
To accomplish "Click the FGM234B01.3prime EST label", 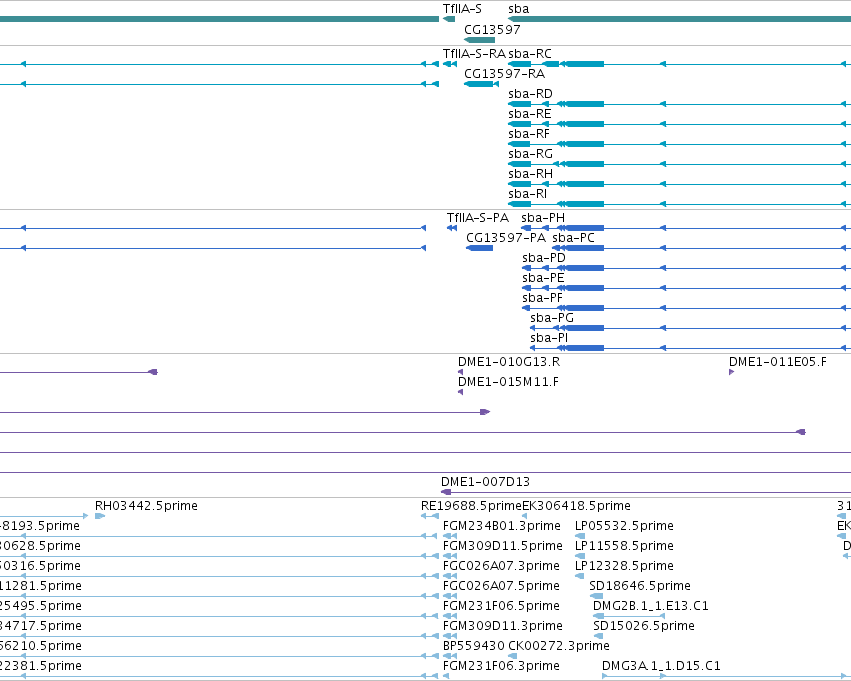I will (501, 526).
